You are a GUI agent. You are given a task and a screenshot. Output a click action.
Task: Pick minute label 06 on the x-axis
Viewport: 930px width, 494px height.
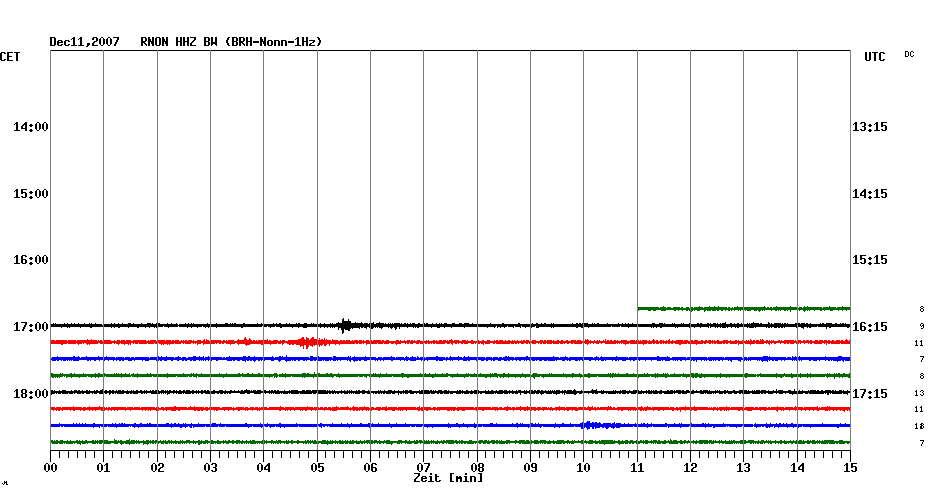coord(370,468)
